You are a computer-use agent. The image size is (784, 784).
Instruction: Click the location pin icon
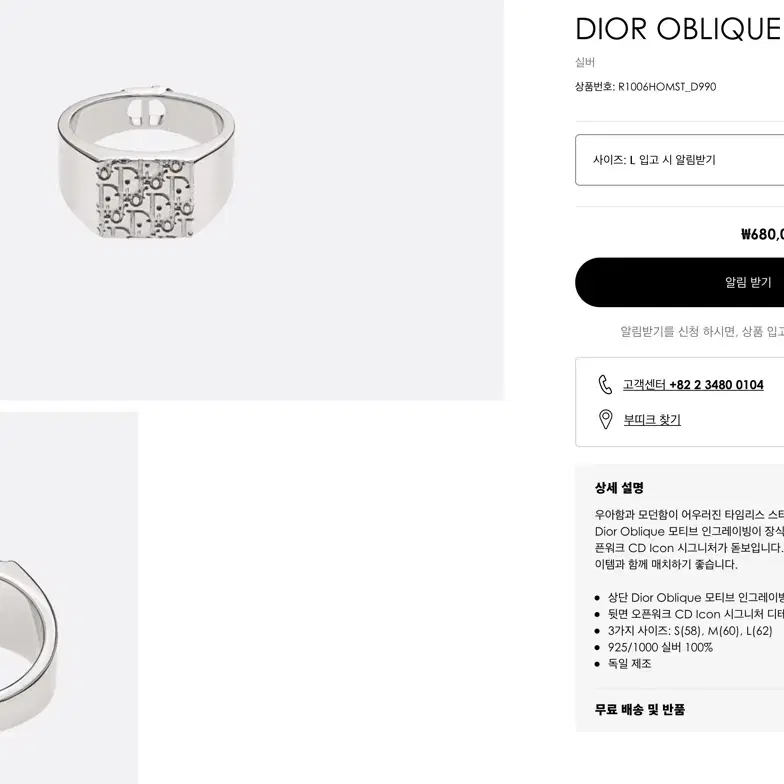pyautogui.click(x=606, y=420)
